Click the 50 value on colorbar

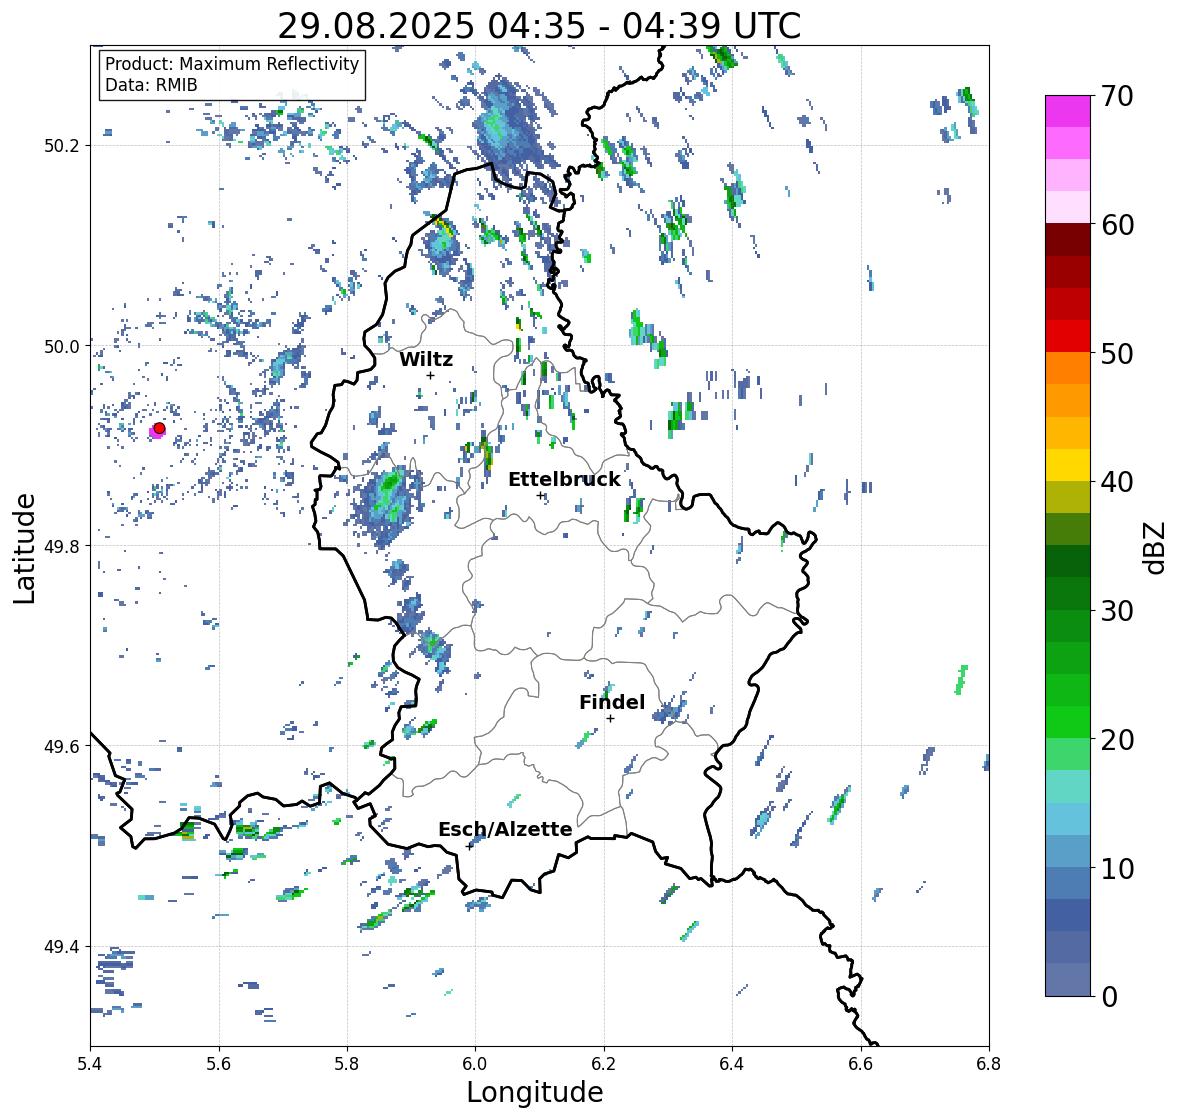[1117, 354]
